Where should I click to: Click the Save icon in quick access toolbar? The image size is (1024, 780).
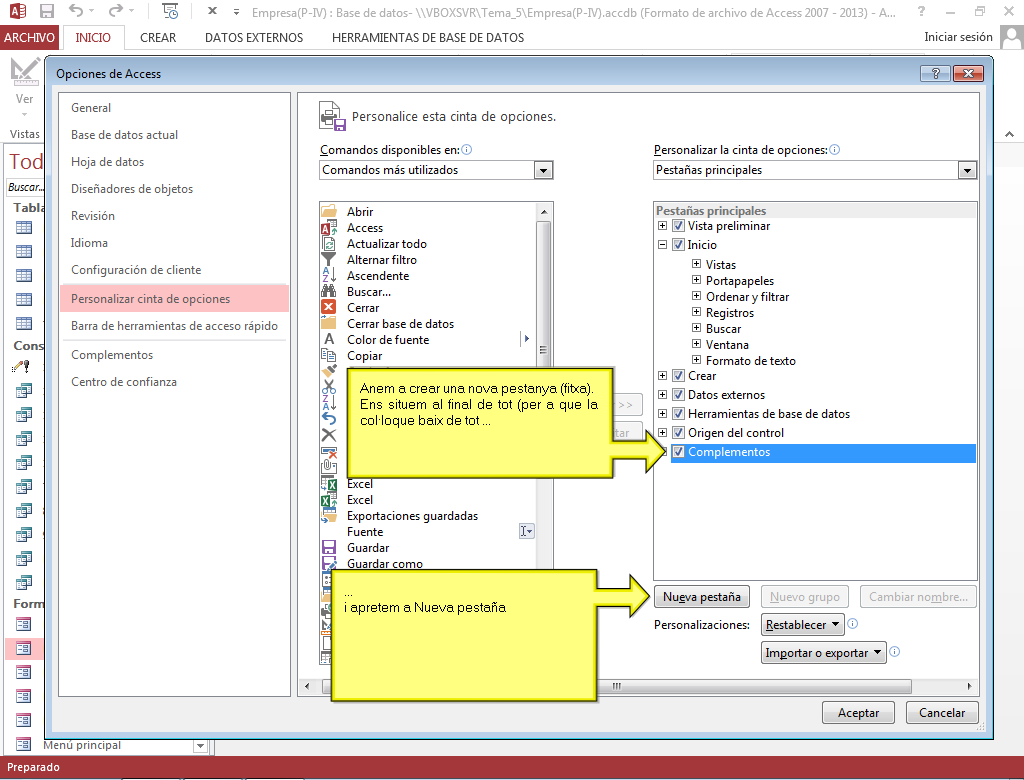click(46, 11)
